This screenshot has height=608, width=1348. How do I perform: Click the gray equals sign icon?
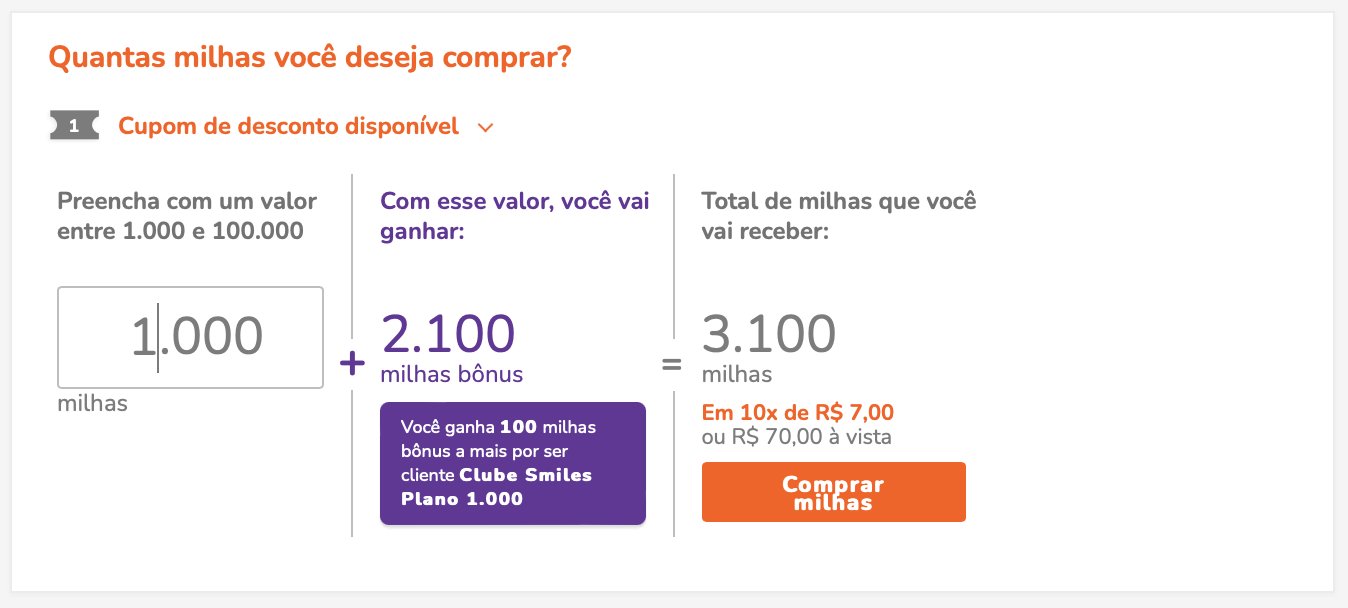click(x=672, y=364)
